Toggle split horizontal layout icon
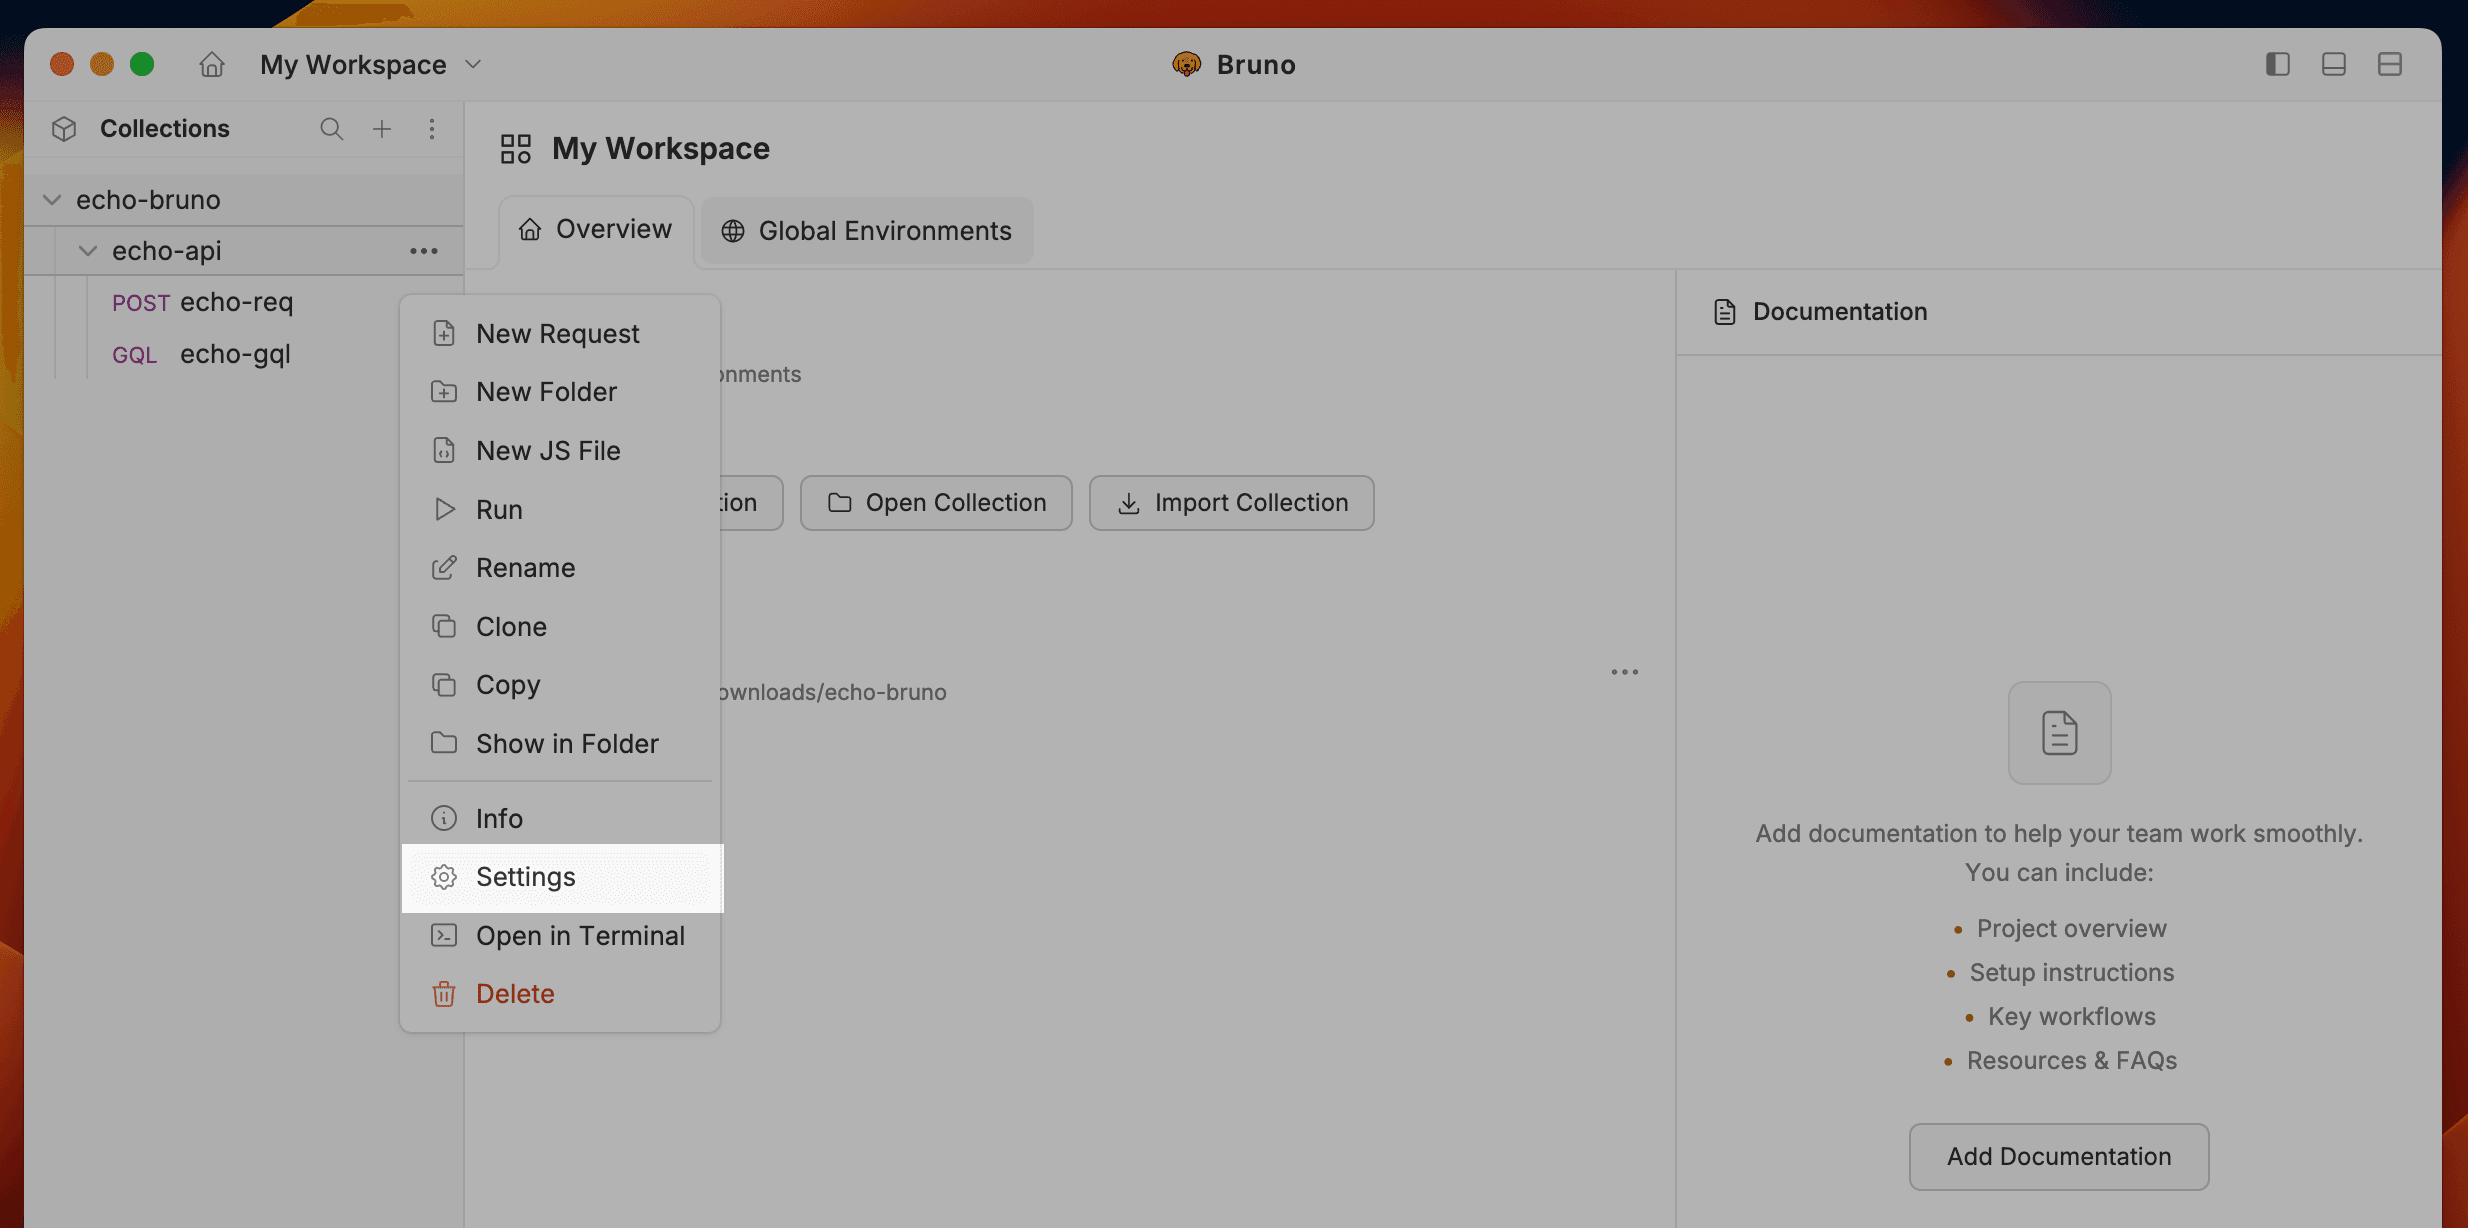 (x=2390, y=65)
